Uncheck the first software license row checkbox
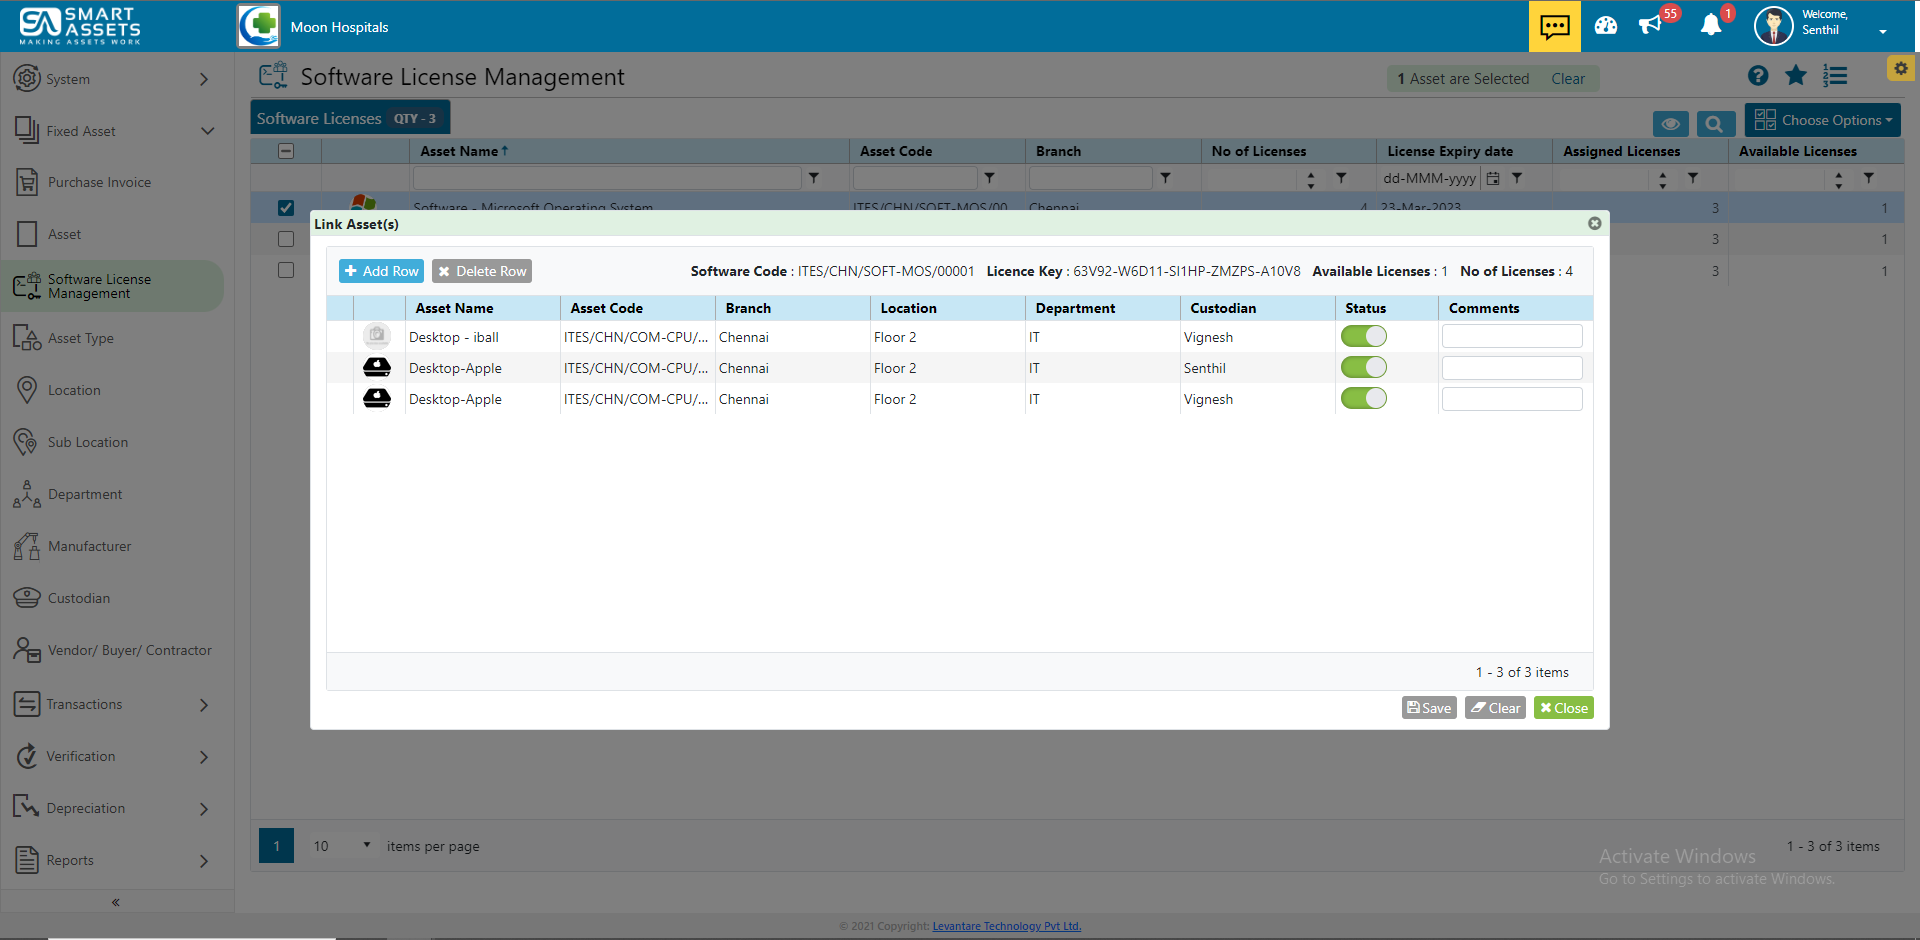This screenshot has height=940, width=1920. (286, 208)
